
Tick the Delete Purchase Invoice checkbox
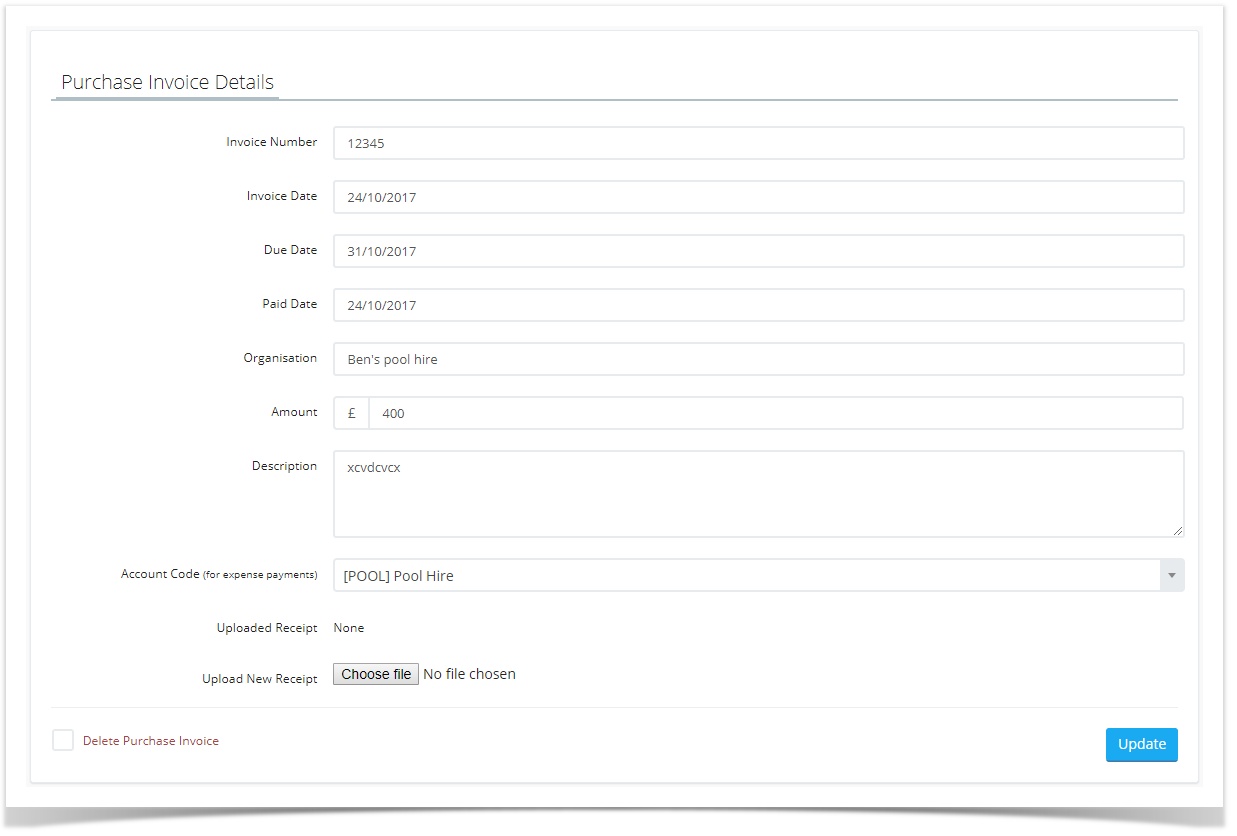pyautogui.click(x=63, y=740)
